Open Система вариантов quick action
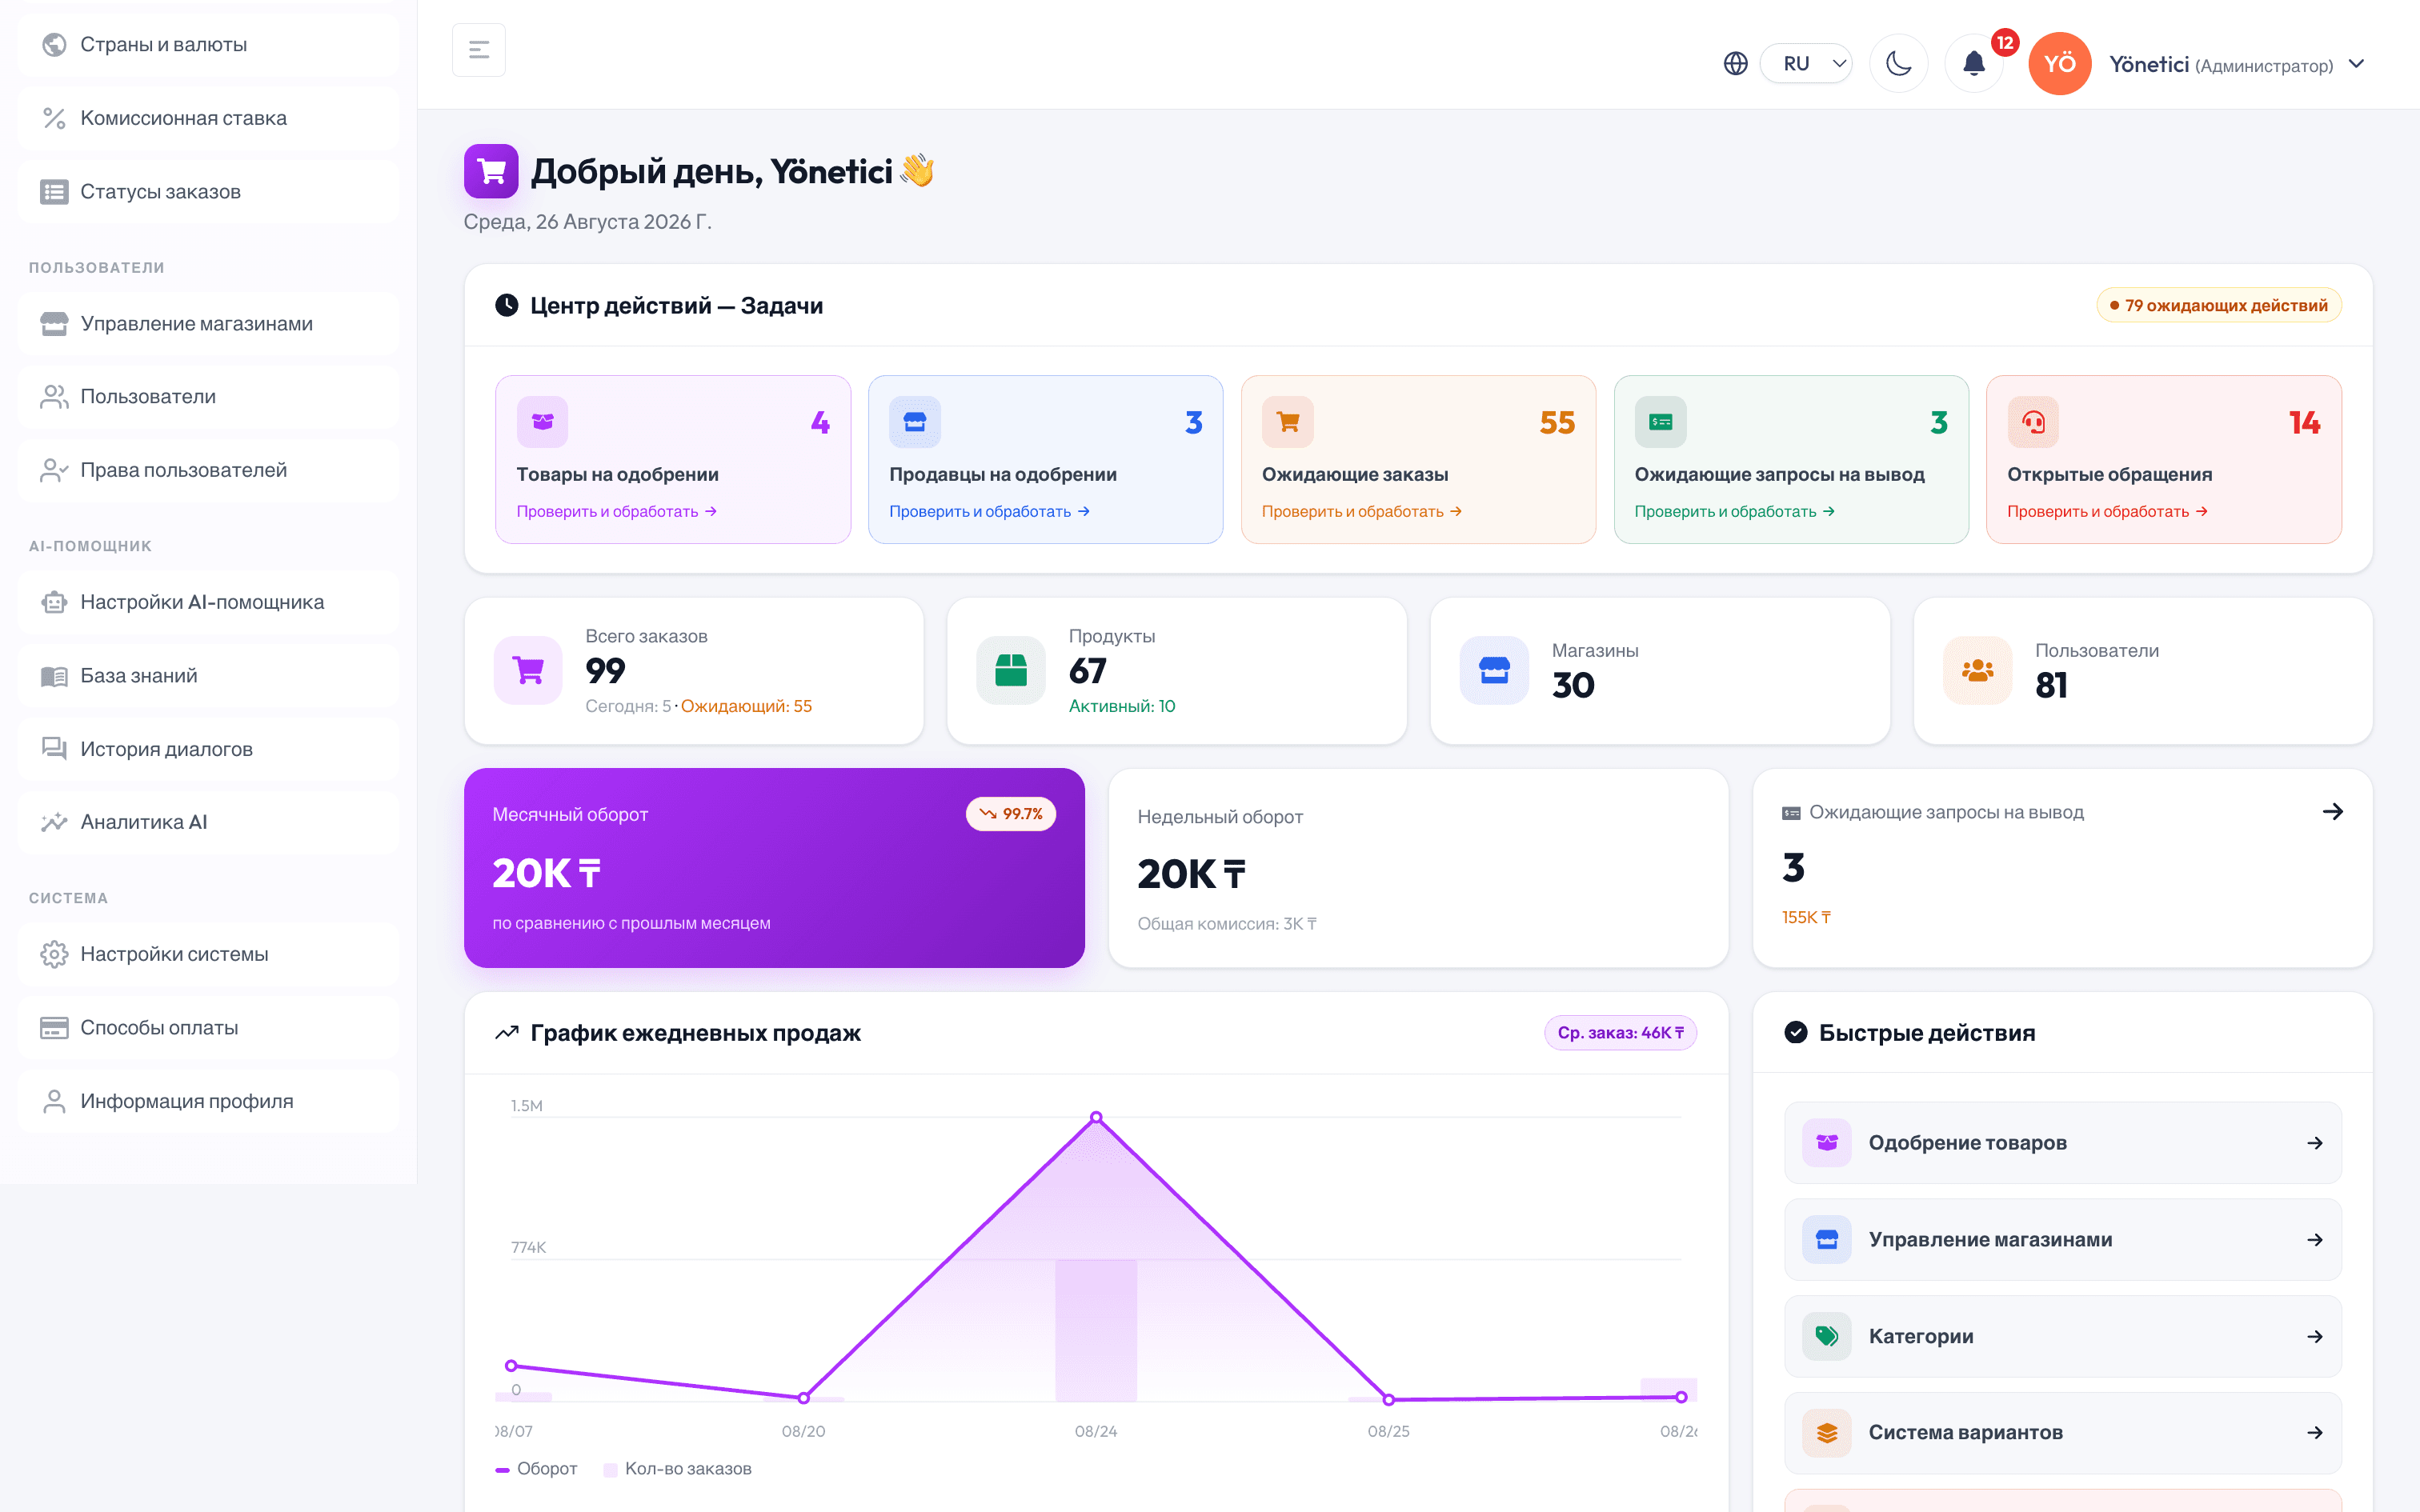2420x1512 pixels. click(2062, 1433)
